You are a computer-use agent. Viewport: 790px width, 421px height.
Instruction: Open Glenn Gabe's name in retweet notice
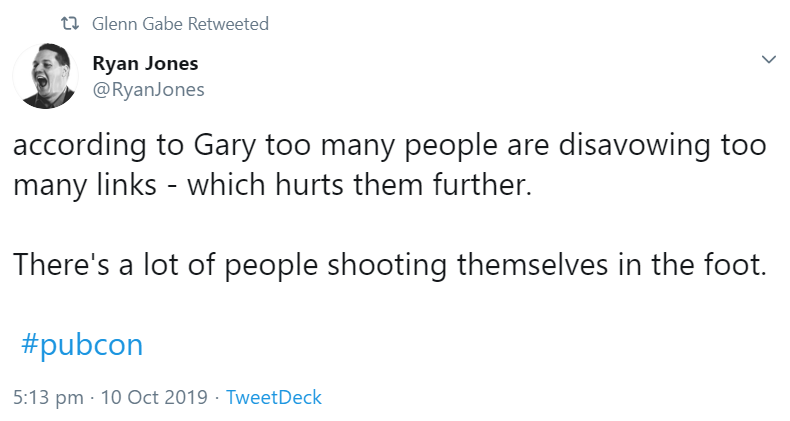click(135, 23)
